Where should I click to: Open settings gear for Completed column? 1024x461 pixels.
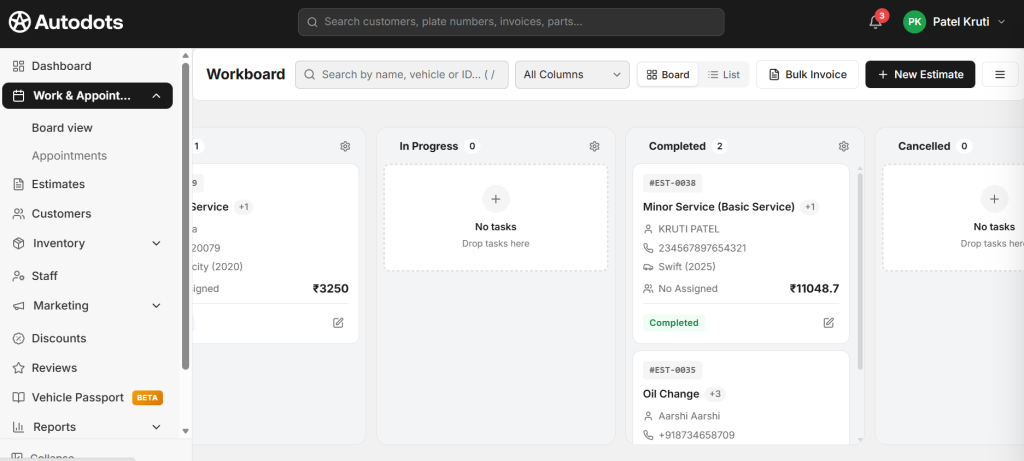click(843, 146)
